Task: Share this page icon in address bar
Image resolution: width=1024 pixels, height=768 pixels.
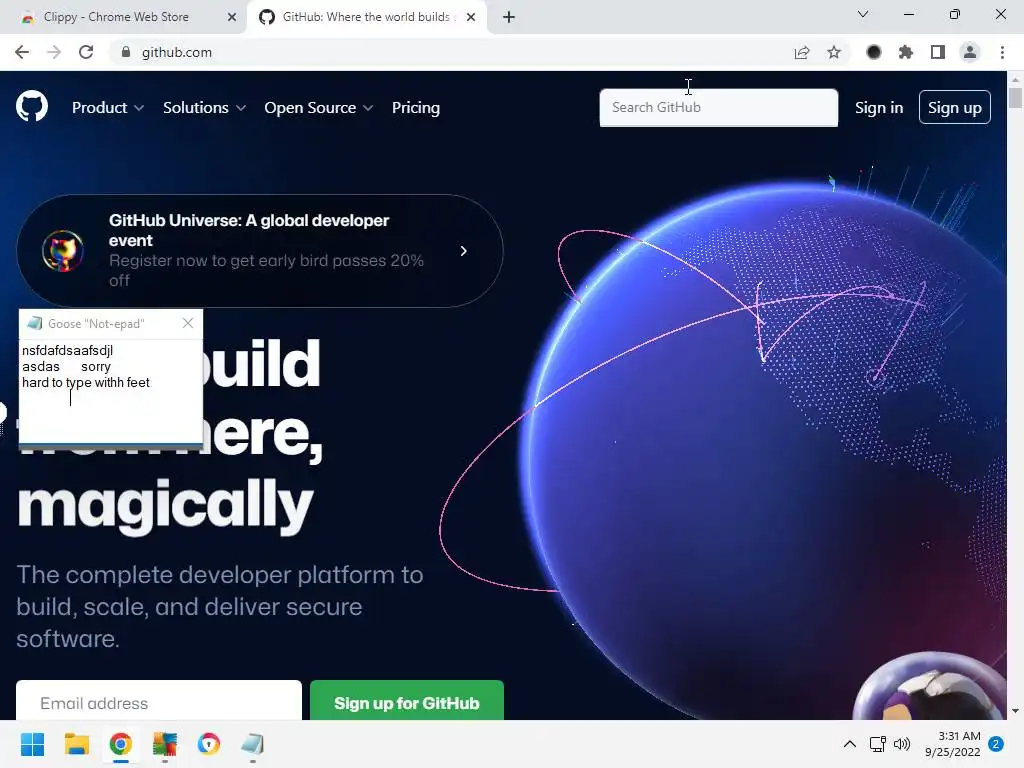Action: (802, 52)
